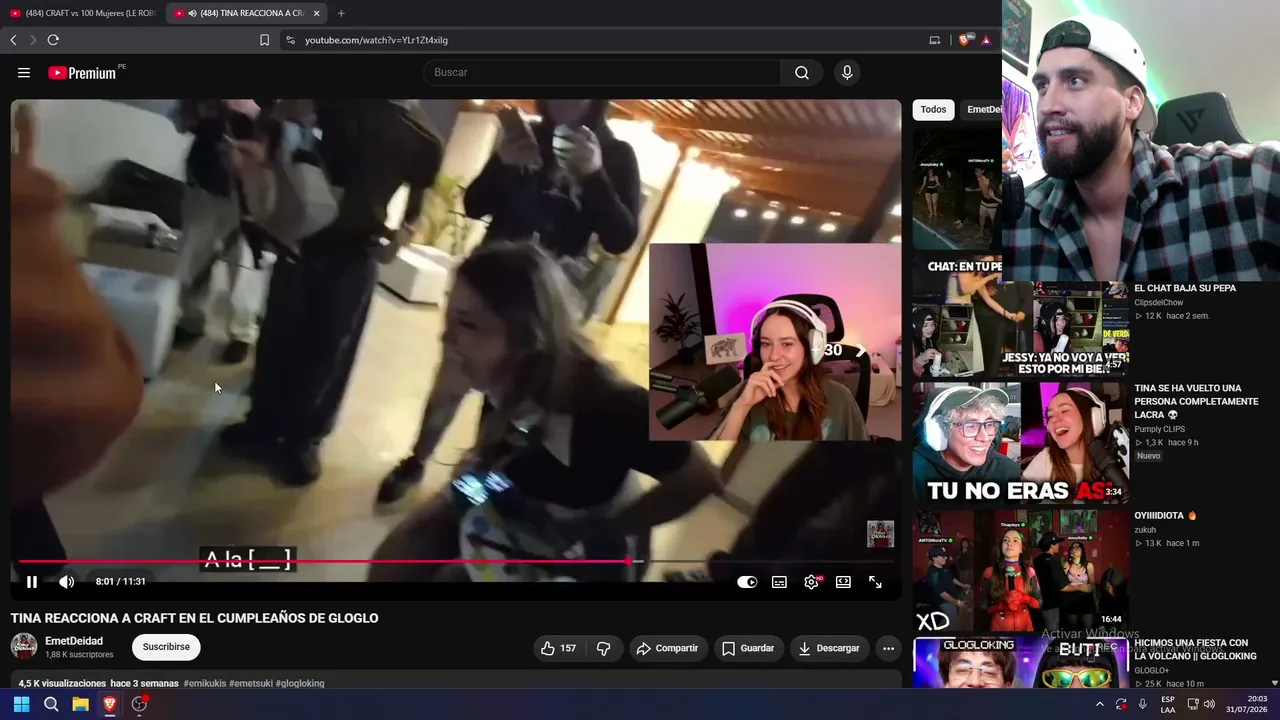The image size is (1280, 720).
Task: Seek using the video progress bar
Action: click(455, 562)
